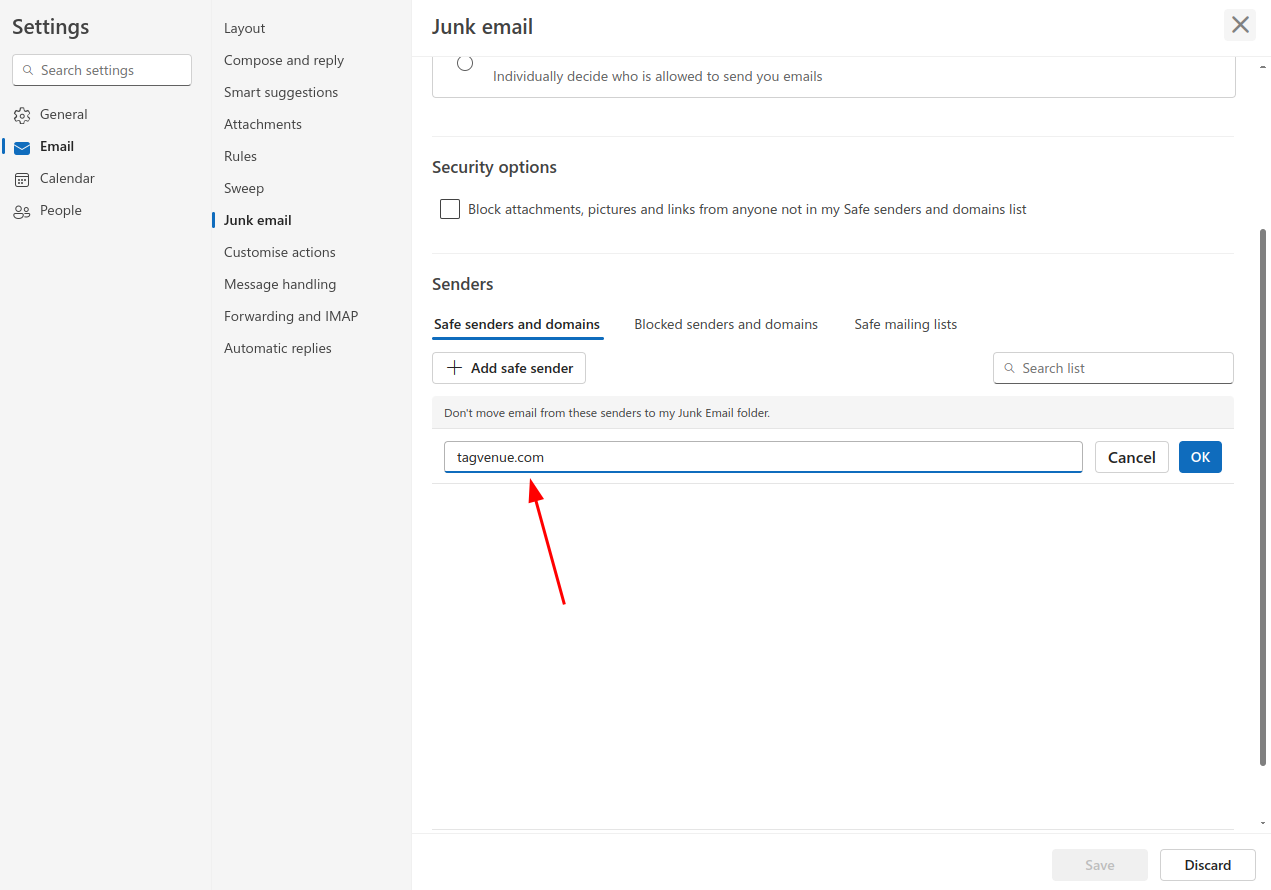Open Rules settings
Viewport: 1271px width, 890px height.
(240, 156)
